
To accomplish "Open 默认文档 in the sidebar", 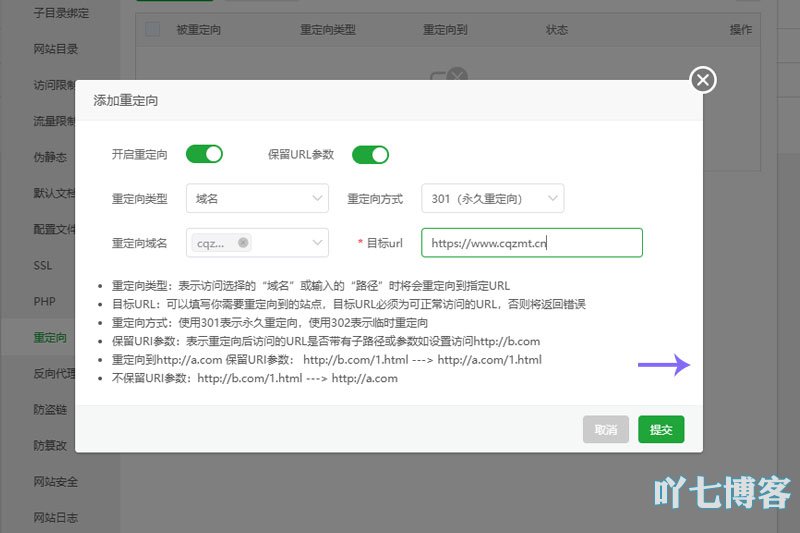I will tap(54, 193).
